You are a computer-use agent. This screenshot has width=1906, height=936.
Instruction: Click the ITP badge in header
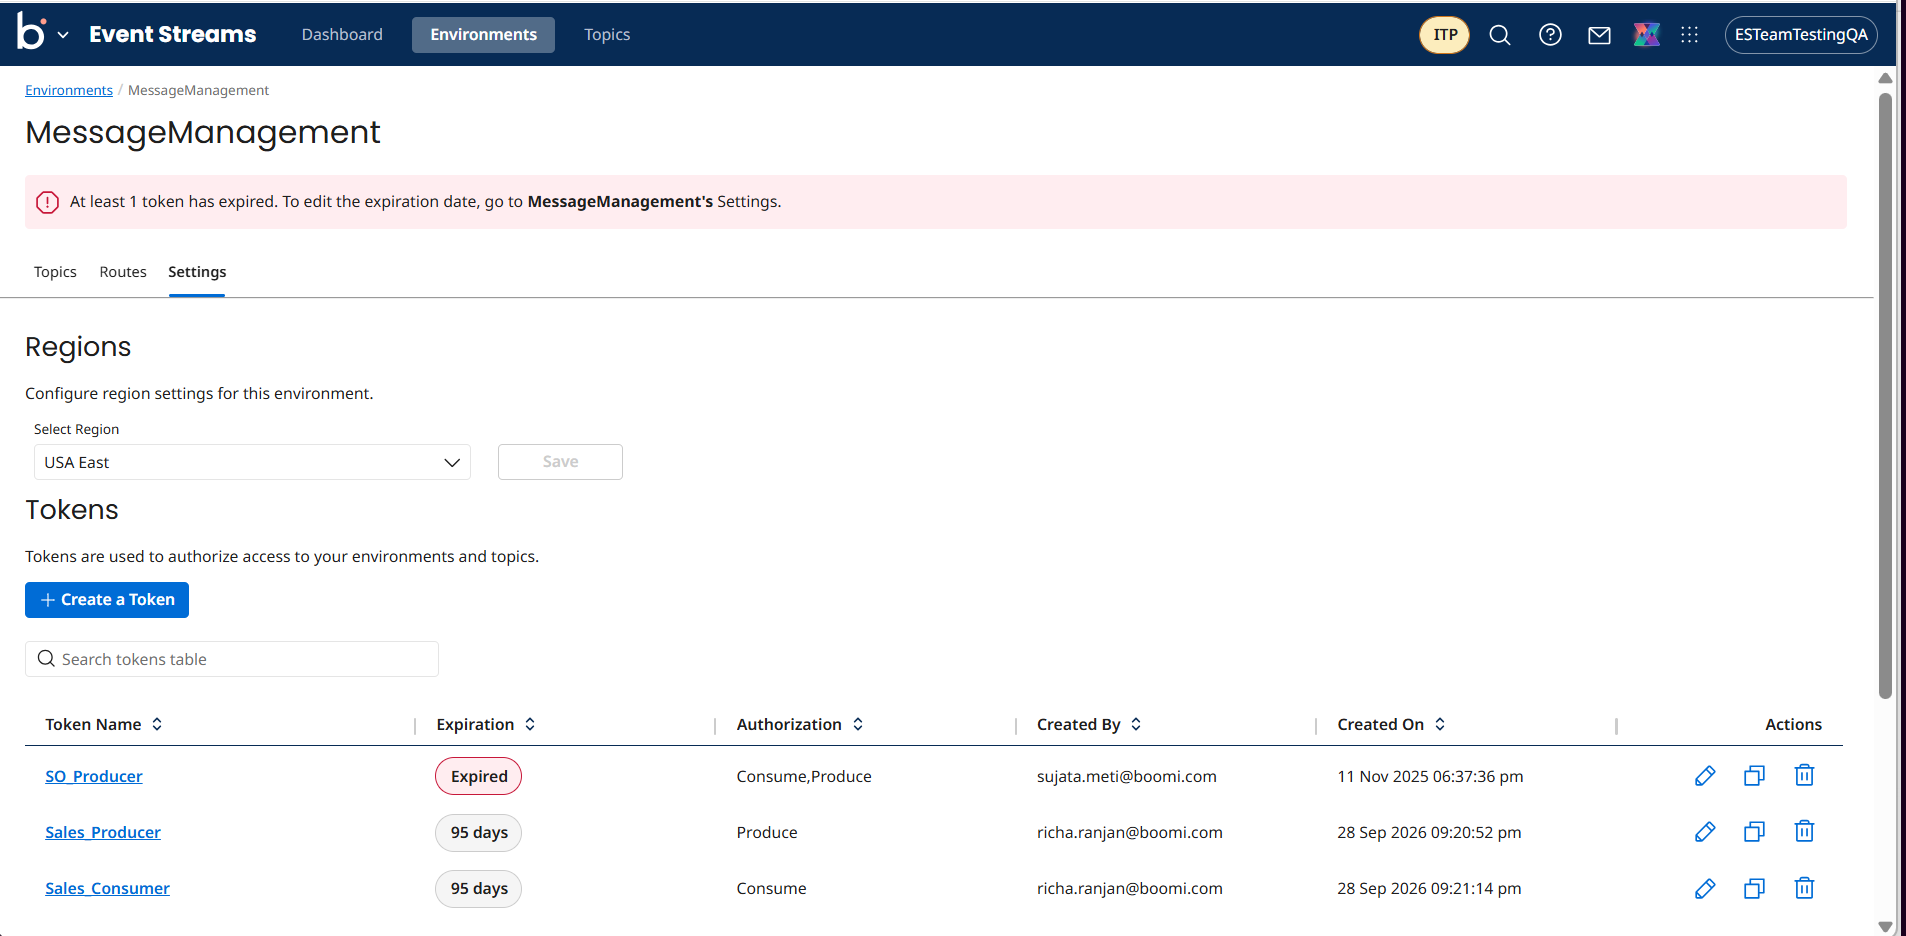coord(1445,35)
